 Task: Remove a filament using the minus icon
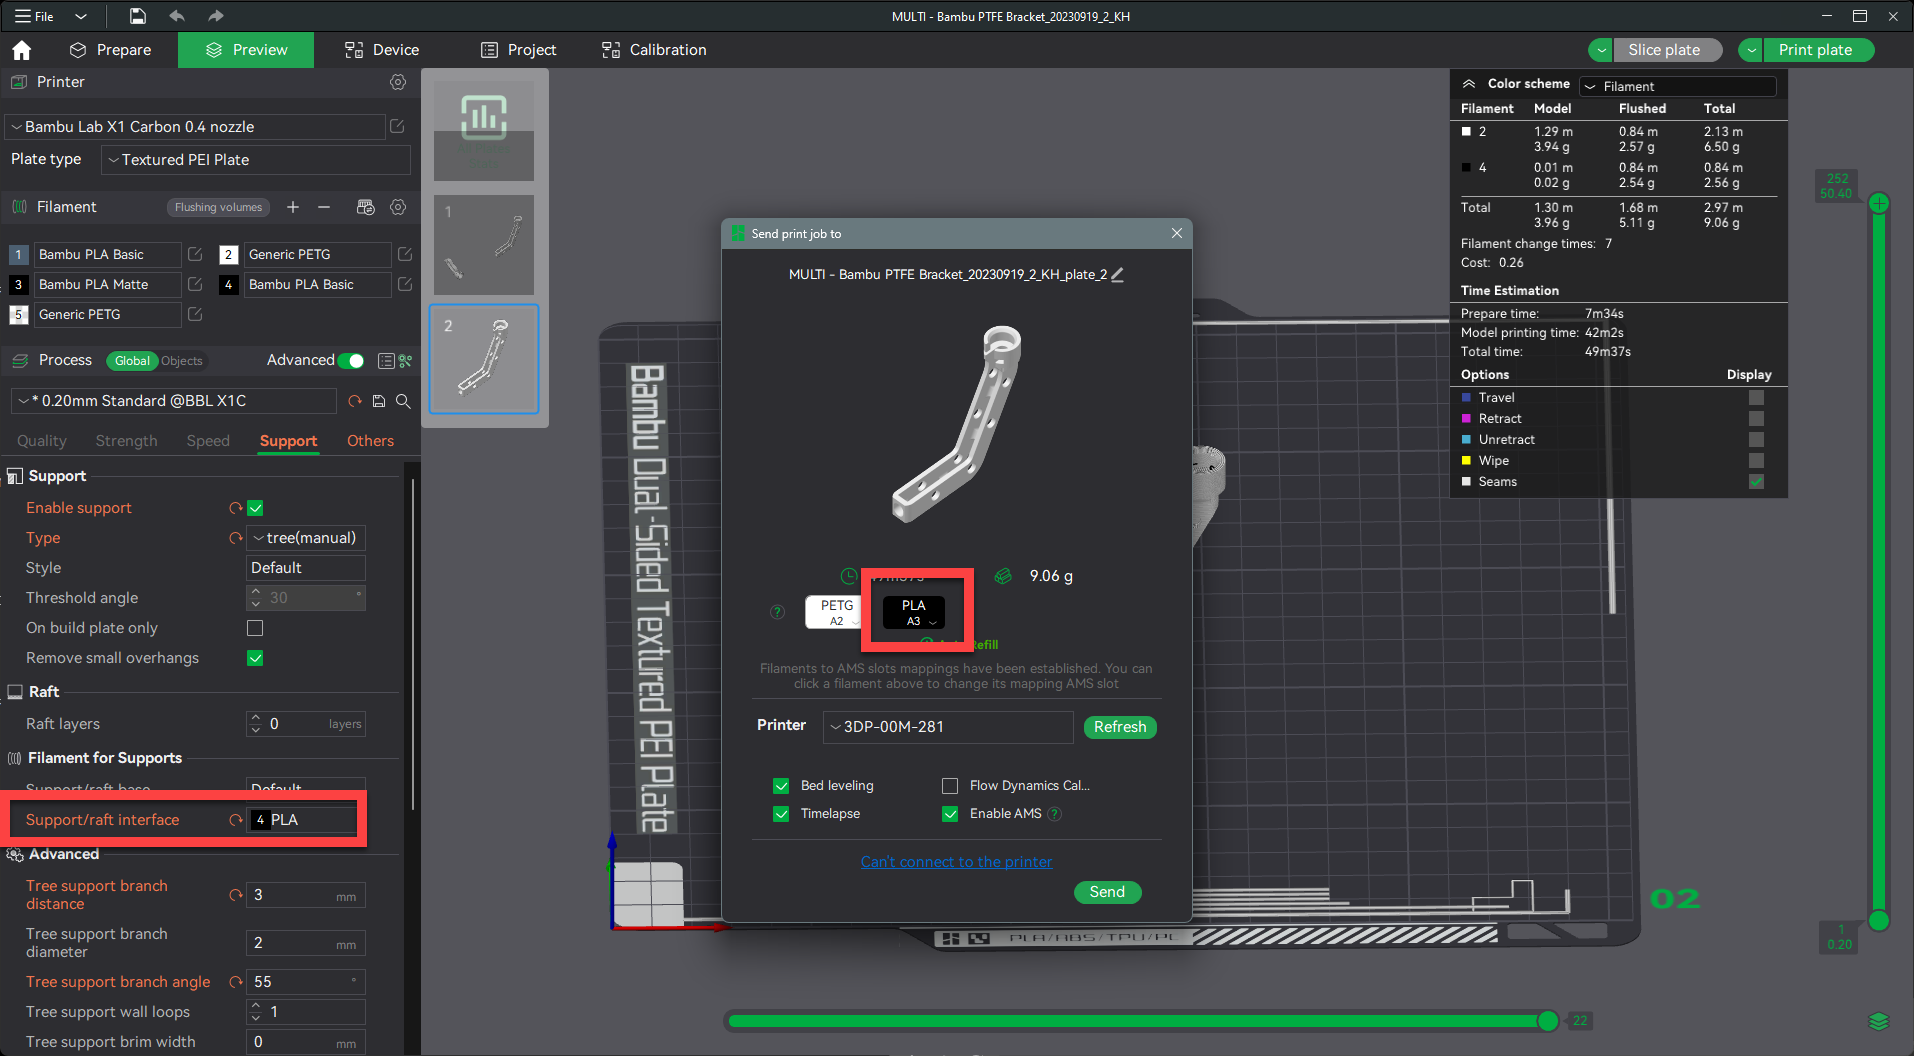(x=323, y=207)
